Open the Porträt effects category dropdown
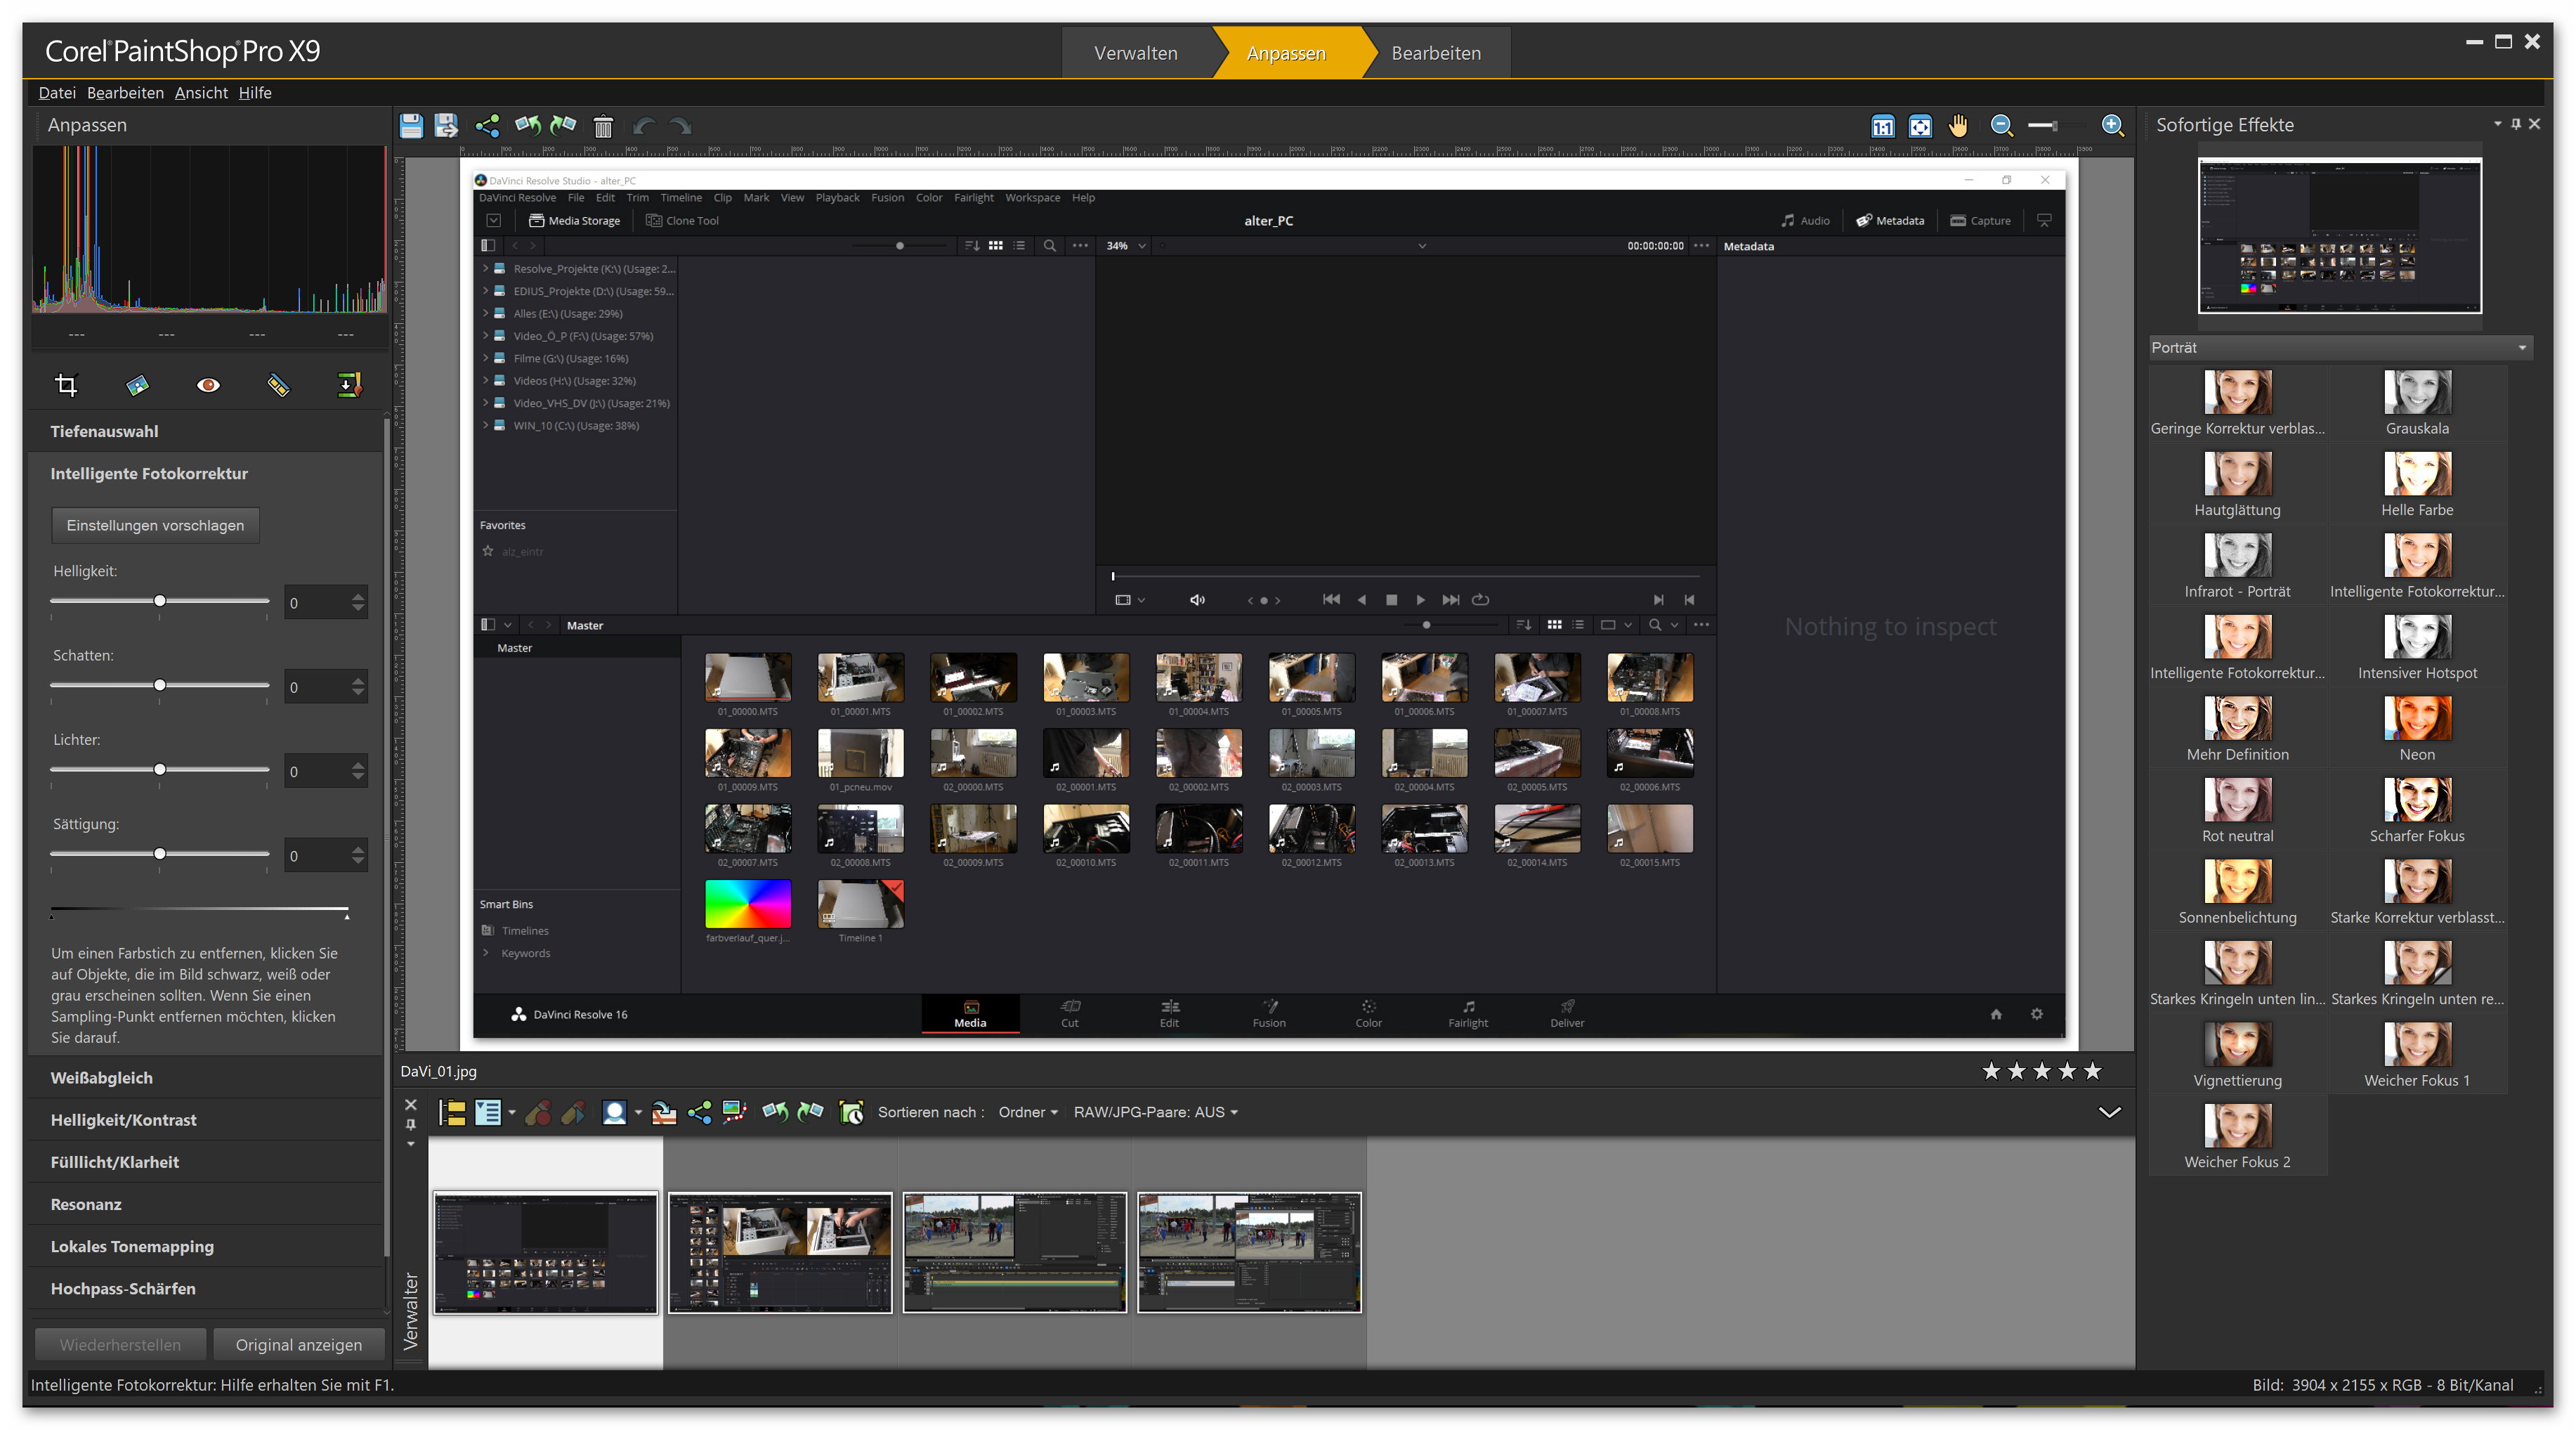The width and height of the screenshot is (2576, 1430). 2521,348
